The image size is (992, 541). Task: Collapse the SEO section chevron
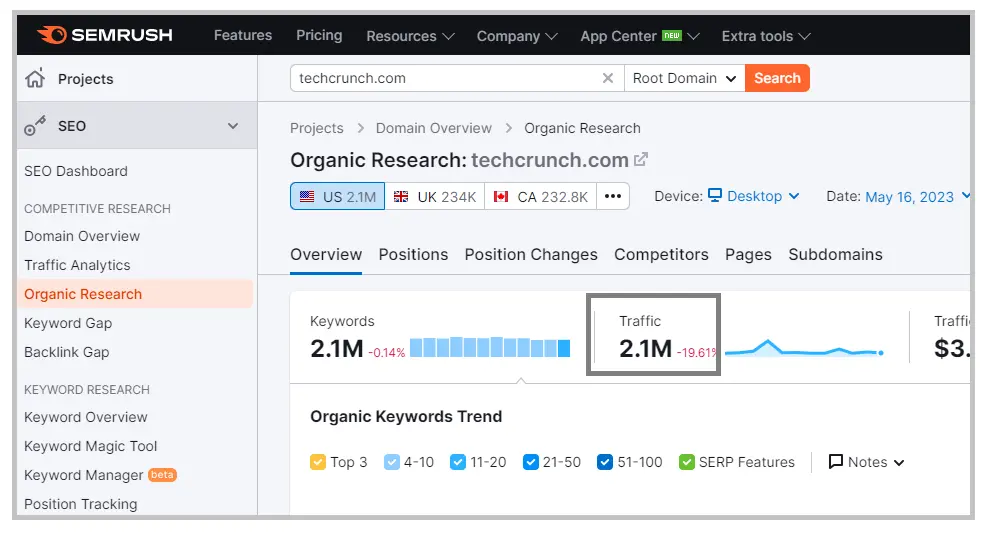coord(233,126)
